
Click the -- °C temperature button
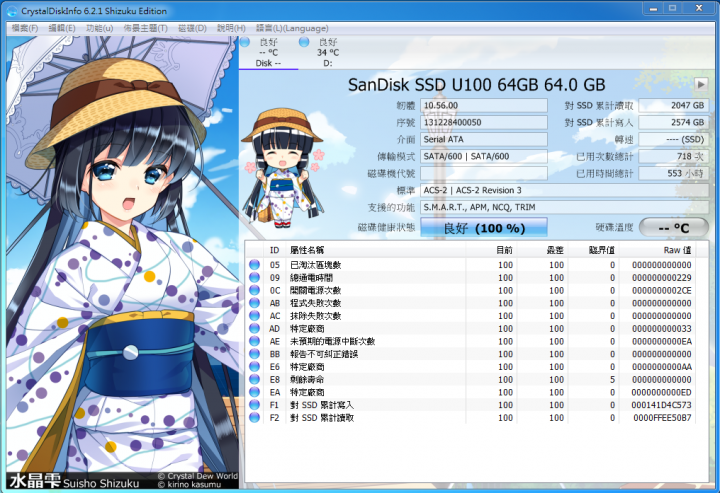tap(674, 228)
